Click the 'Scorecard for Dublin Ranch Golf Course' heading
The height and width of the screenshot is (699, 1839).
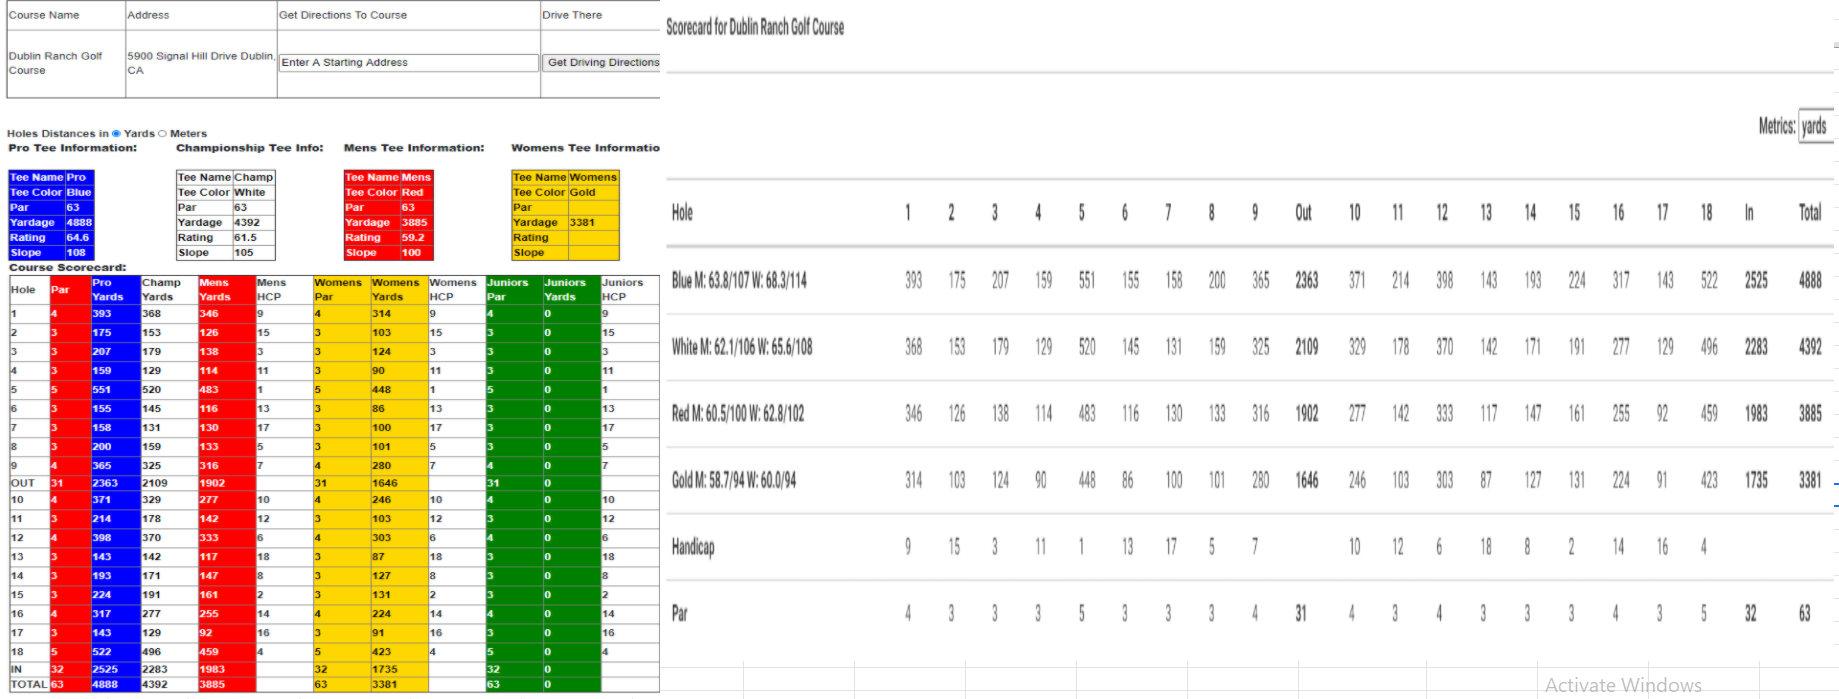[x=755, y=27]
